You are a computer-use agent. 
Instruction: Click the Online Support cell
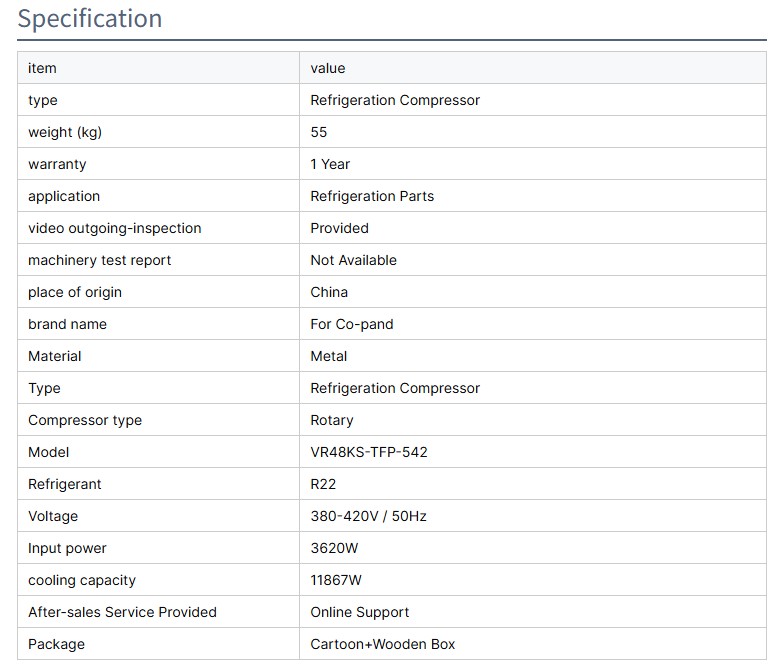(x=360, y=612)
